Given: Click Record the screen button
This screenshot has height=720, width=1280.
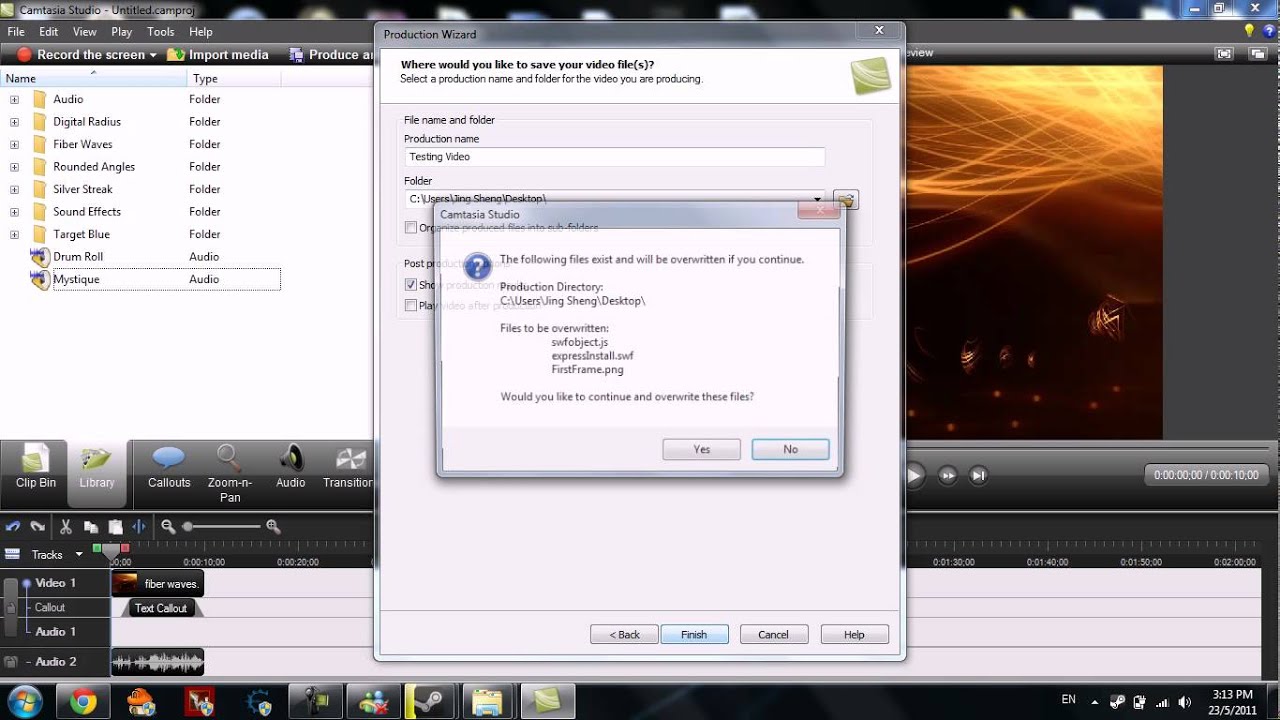Looking at the screenshot, I should (81, 55).
